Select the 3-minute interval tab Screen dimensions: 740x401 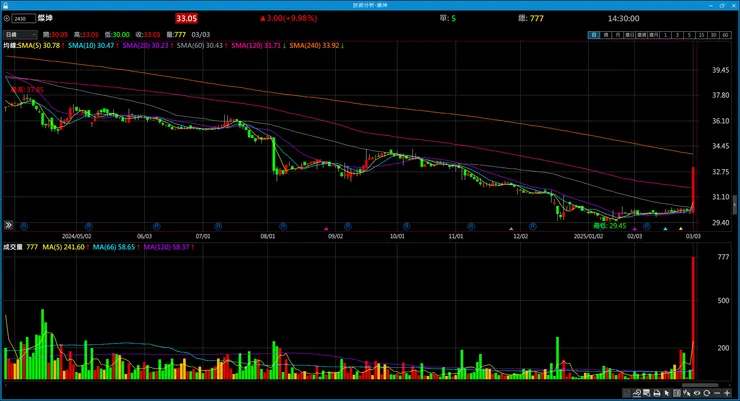pyautogui.click(x=677, y=35)
